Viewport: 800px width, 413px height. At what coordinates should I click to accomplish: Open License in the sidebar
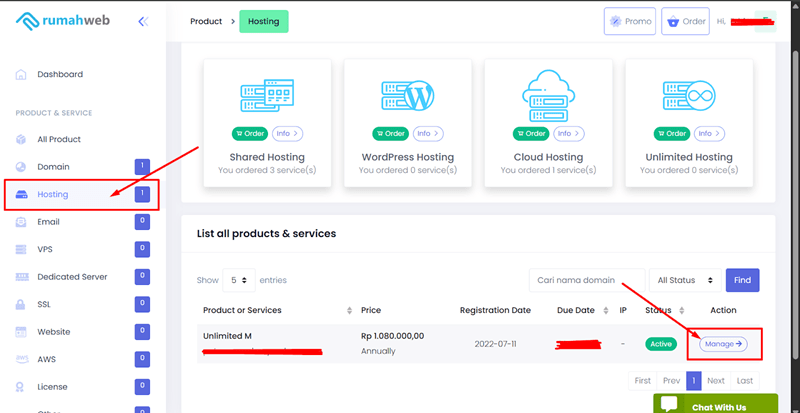point(52,387)
